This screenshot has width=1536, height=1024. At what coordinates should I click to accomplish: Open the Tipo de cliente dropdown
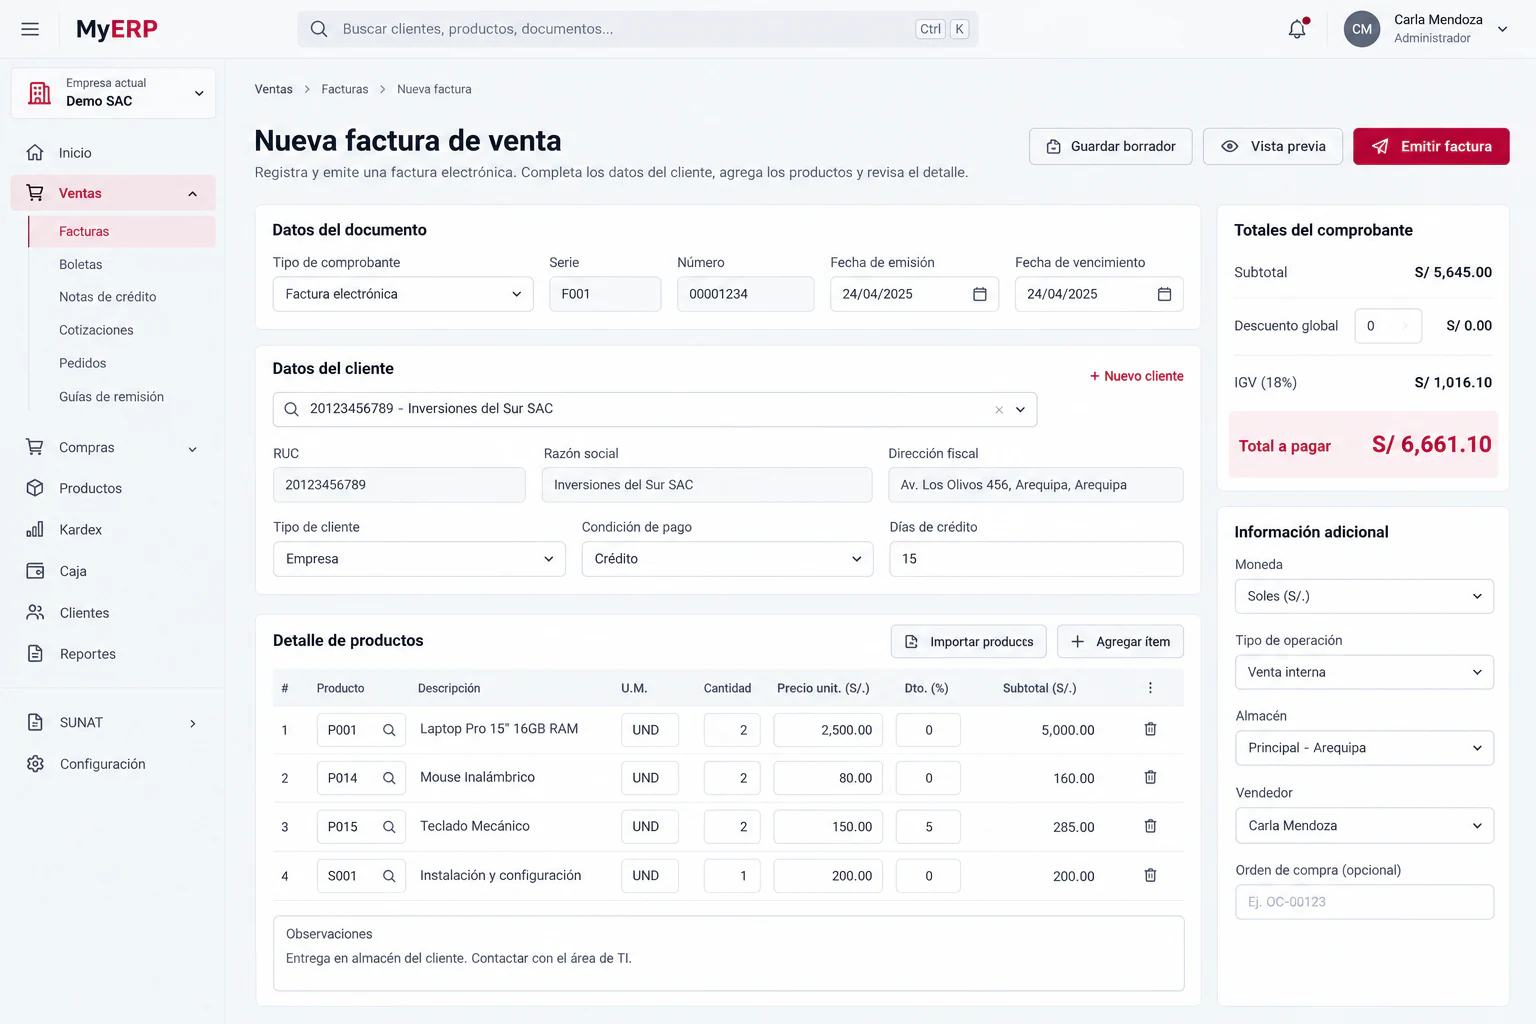tap(419, 559)
